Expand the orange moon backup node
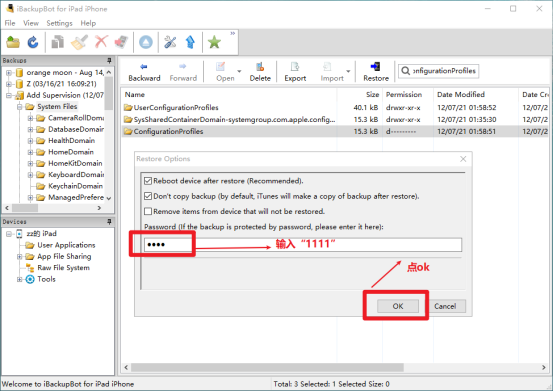 pyautogui.click(x=9, y=73)
